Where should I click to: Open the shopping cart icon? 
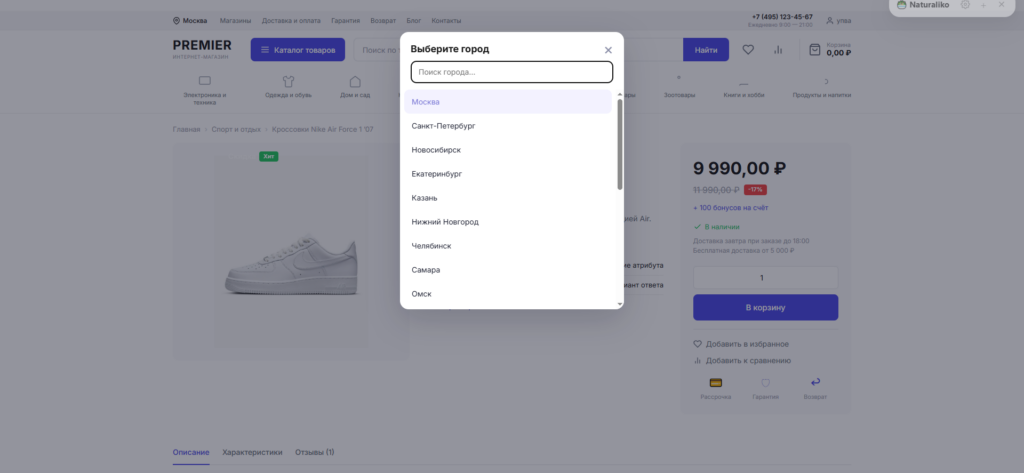[814, 50]
